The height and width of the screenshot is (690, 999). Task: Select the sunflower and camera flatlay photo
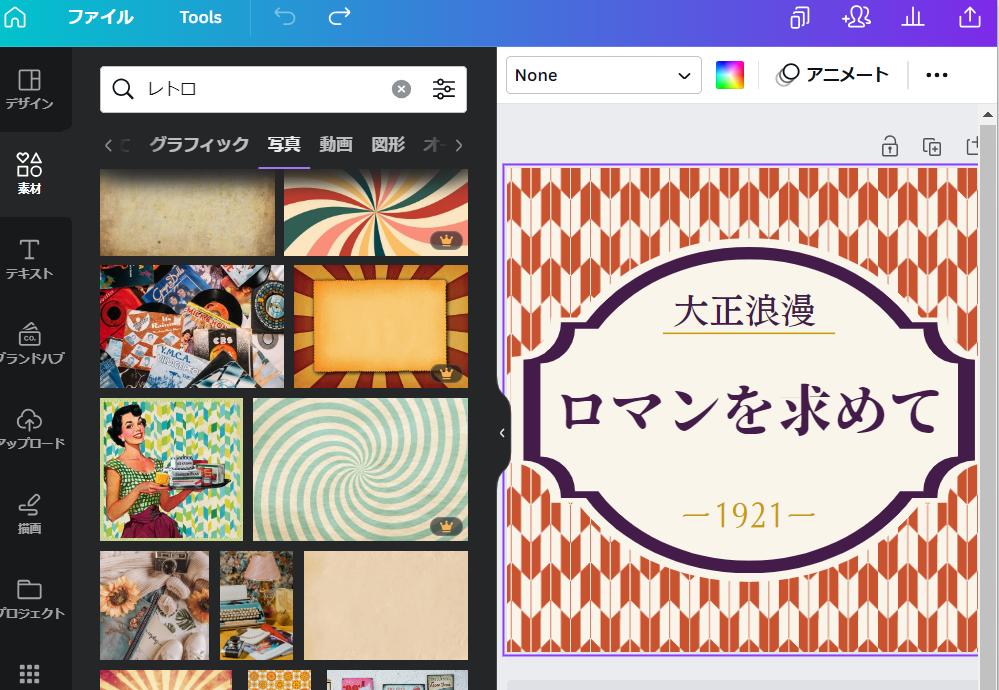154,605
